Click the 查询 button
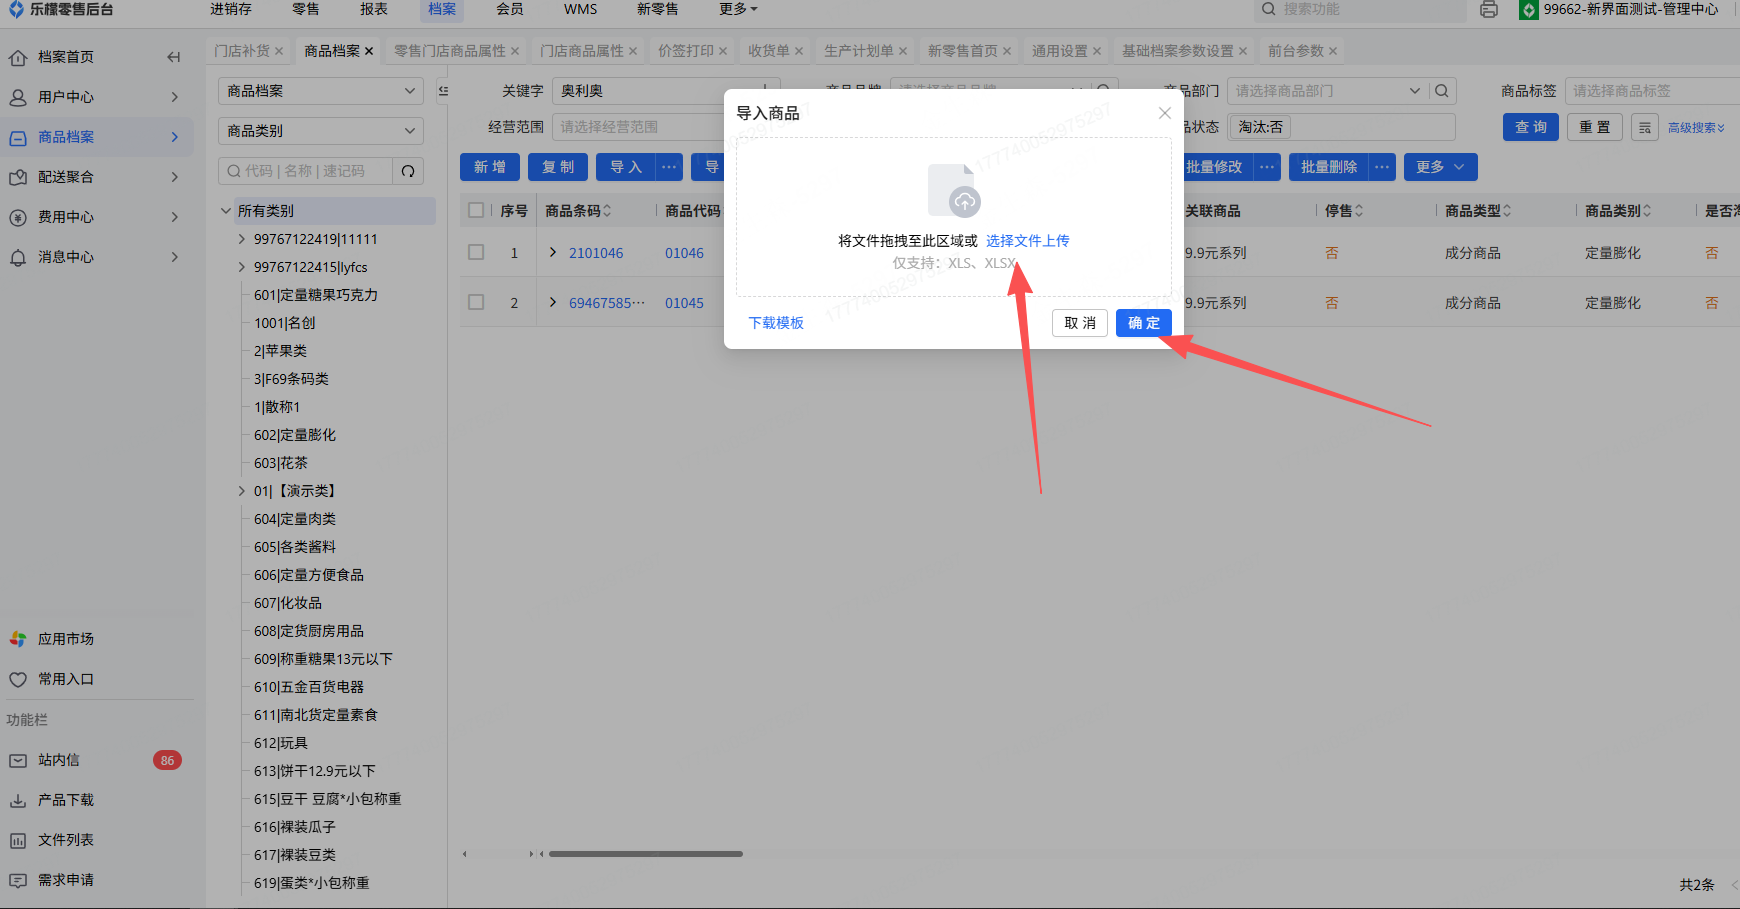The height and width of the screenshot is (909, 1740). [x=1531, y=127]
